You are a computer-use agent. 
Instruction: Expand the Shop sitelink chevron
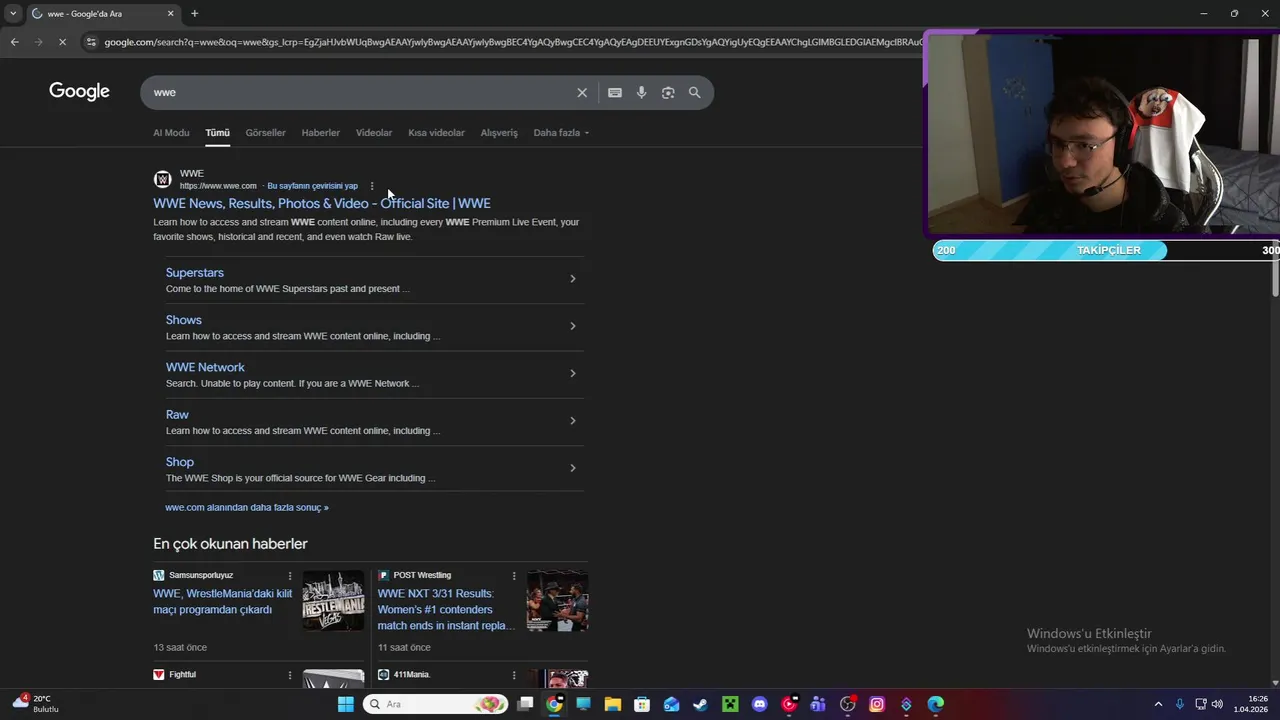573,468
